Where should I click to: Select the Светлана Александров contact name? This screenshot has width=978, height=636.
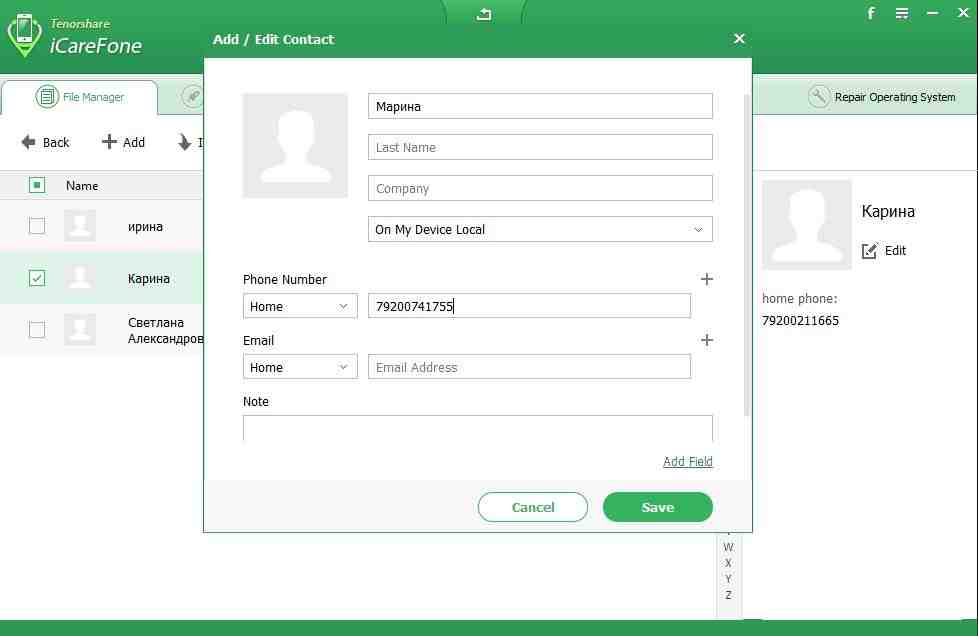pyautogui.click(x=165, y=330)
